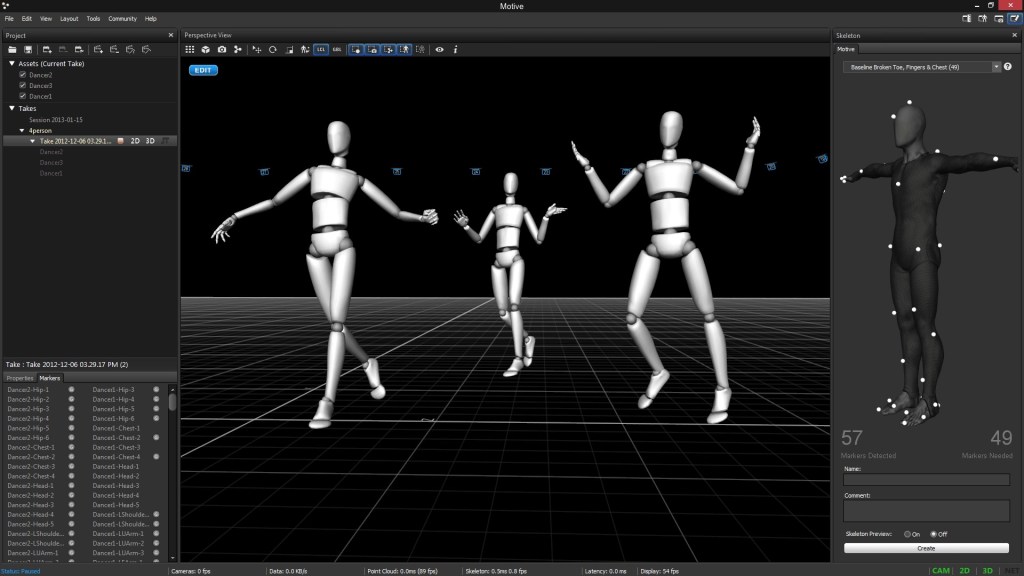This screenshot has width=1024, height=576.
Task: Collapse the Assets (Current Take) section
Action: pos(11,63)
